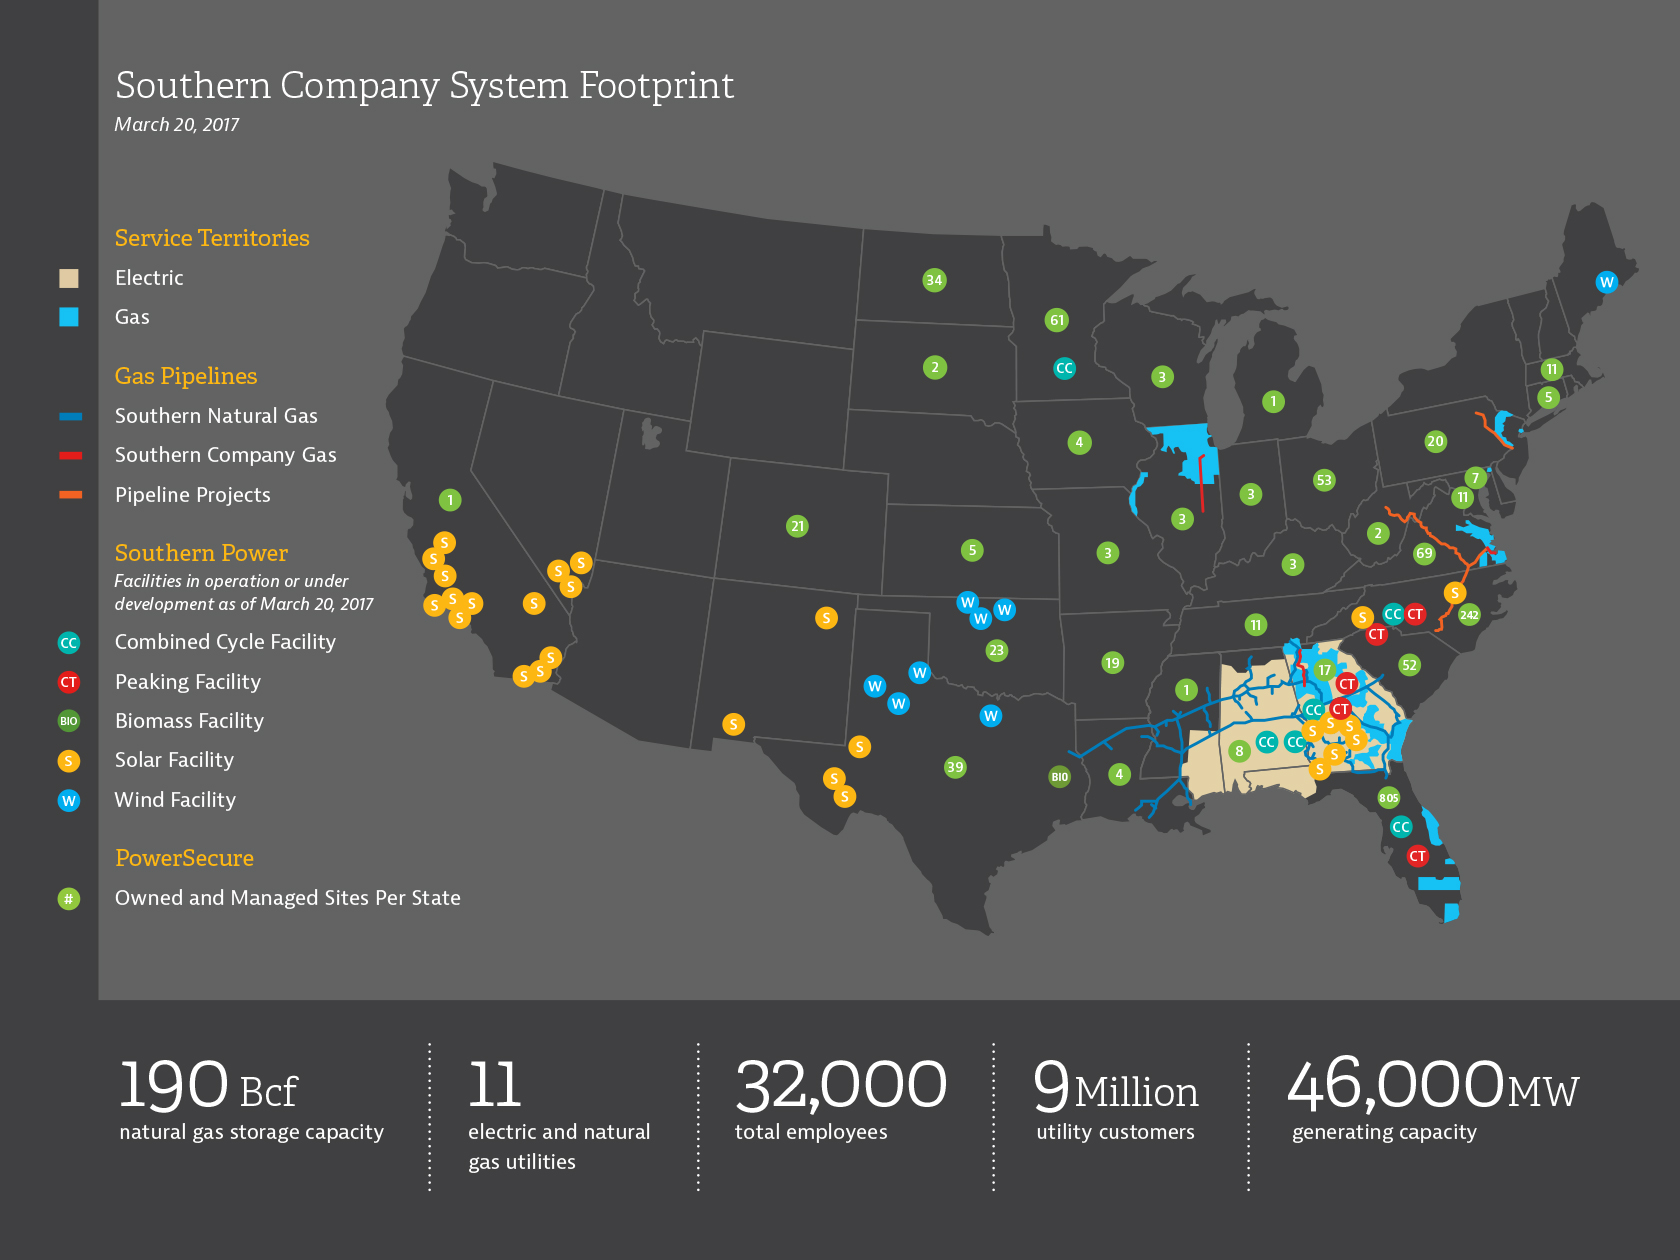Click the Facilities in operation italic note
The width and height of the screenshot is (1680, 1260).
[x=243, y=593]
